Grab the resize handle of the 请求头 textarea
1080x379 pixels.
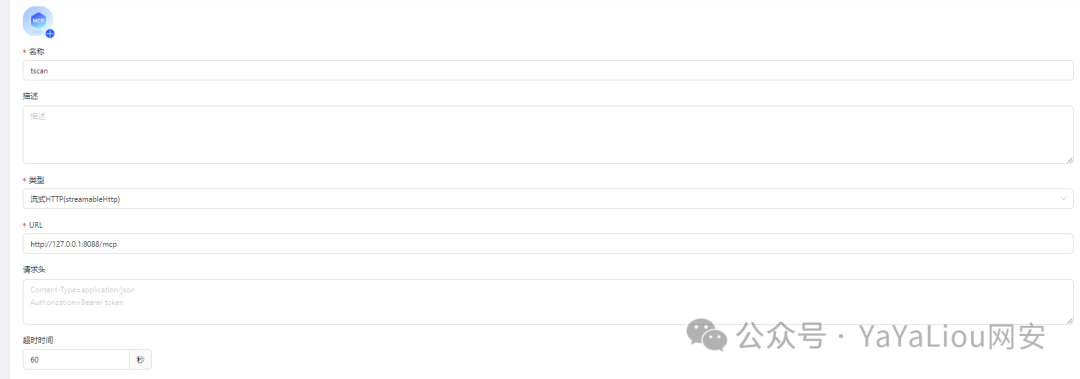click(x=1070, y=320)
